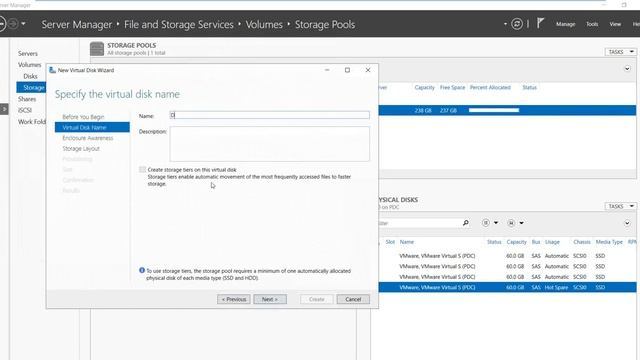Close the New Virtual Disk Wizard
This screenshot has width=640, height=360.
point(368,70)
